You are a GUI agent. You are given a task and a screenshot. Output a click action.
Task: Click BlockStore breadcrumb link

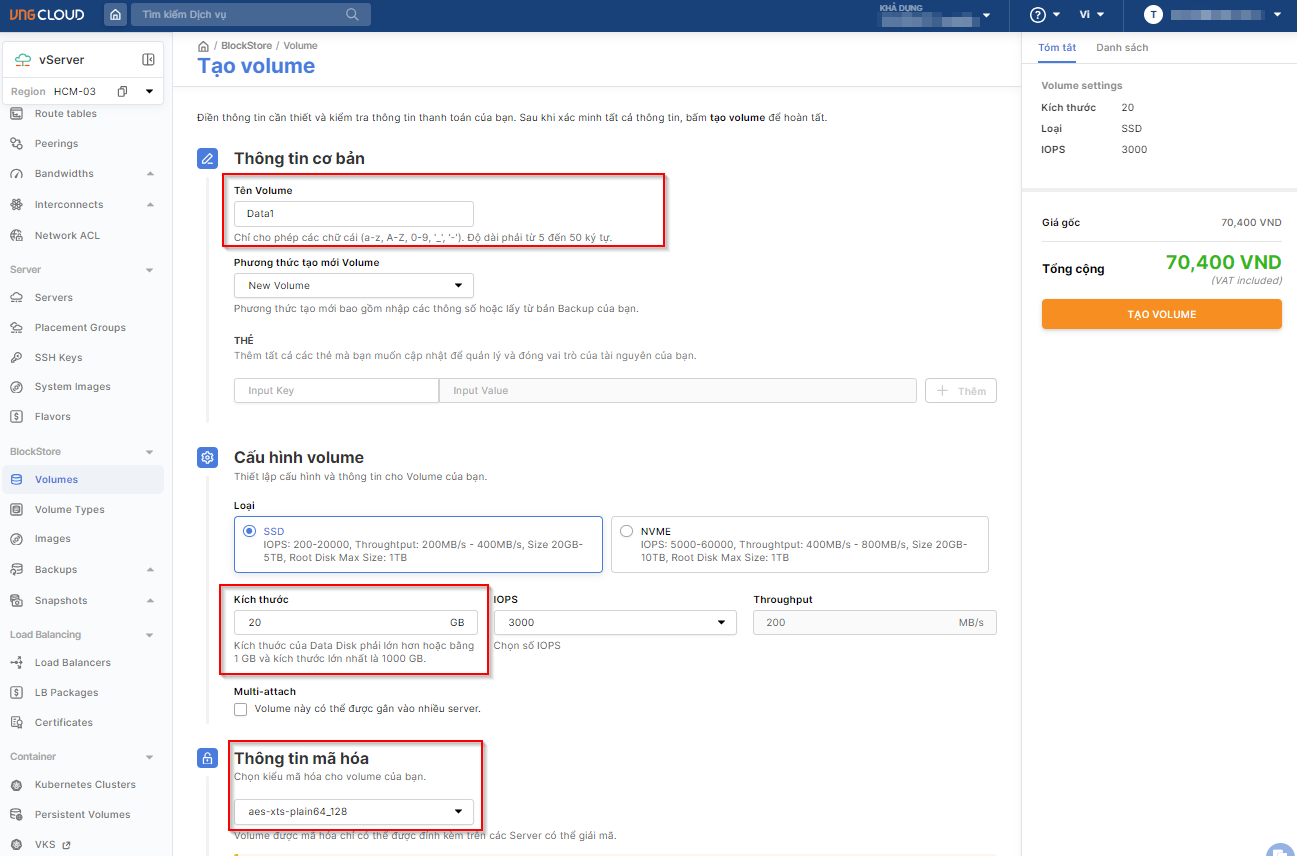click(246, 46)
